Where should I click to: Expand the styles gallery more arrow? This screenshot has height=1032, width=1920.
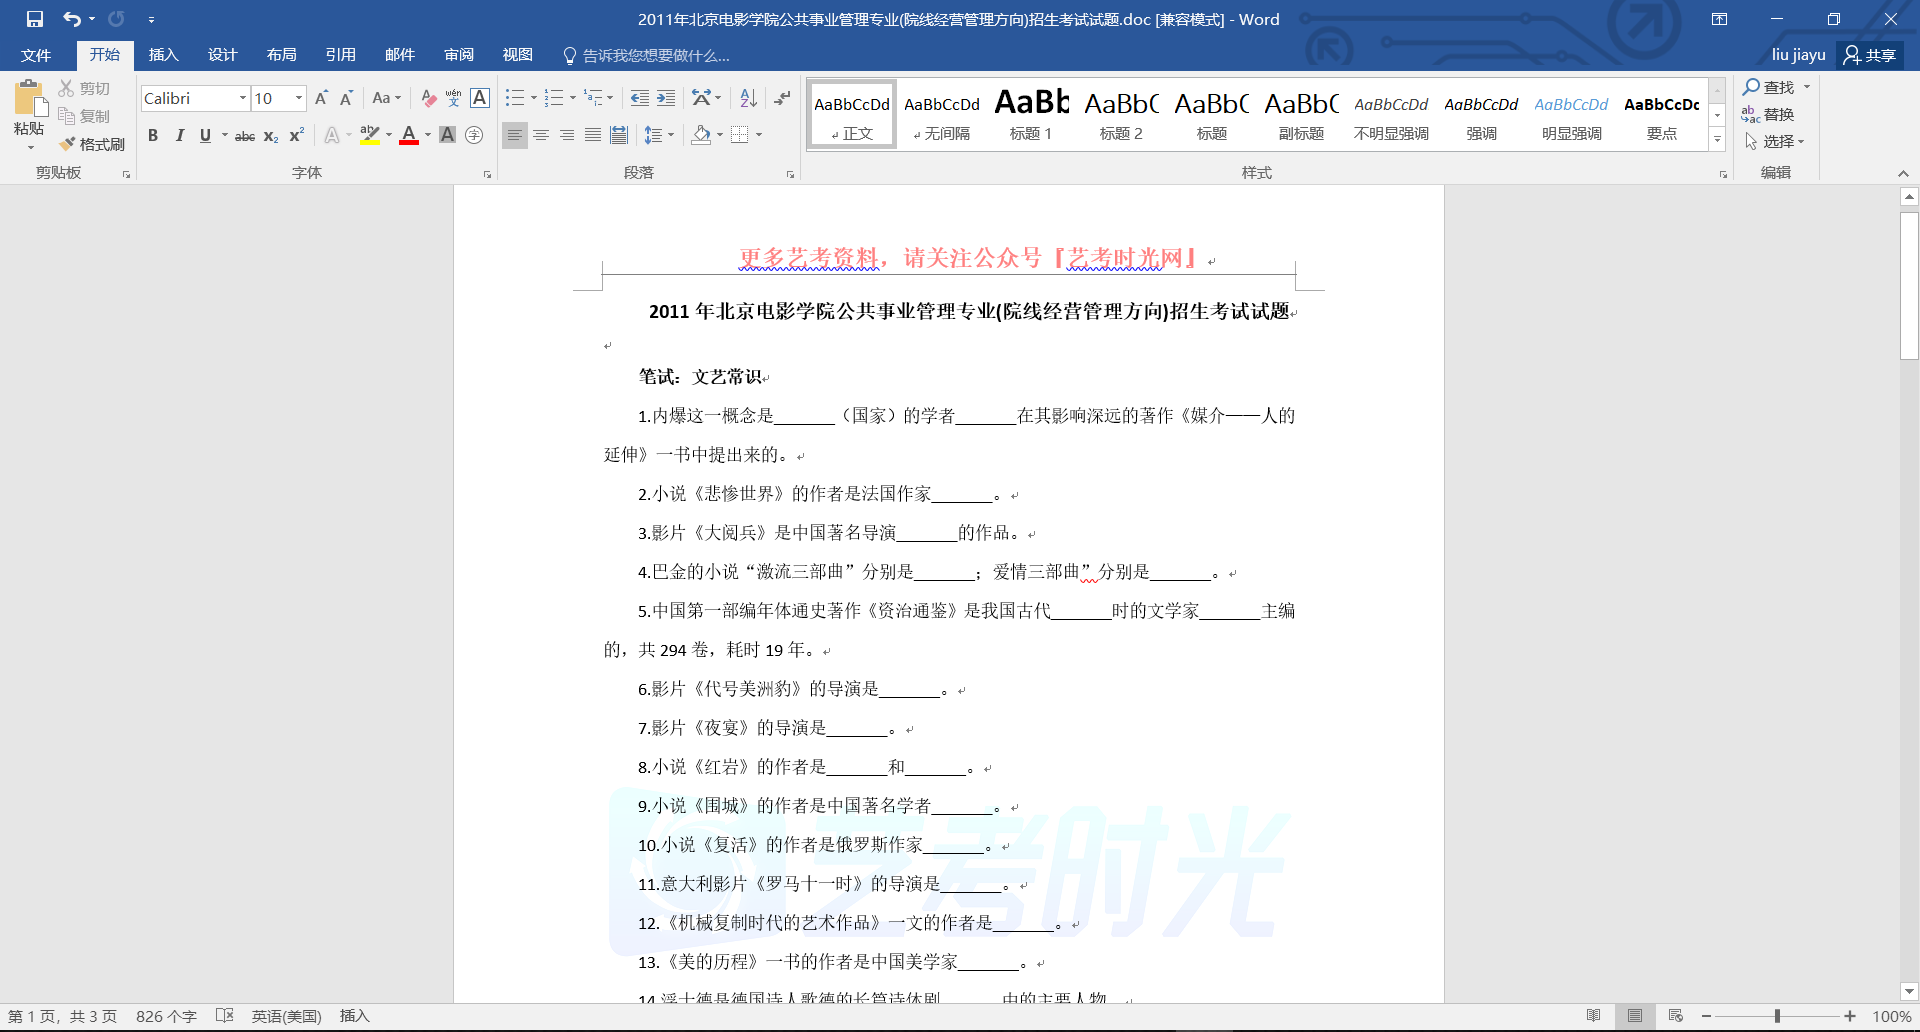click(1717, 140)
